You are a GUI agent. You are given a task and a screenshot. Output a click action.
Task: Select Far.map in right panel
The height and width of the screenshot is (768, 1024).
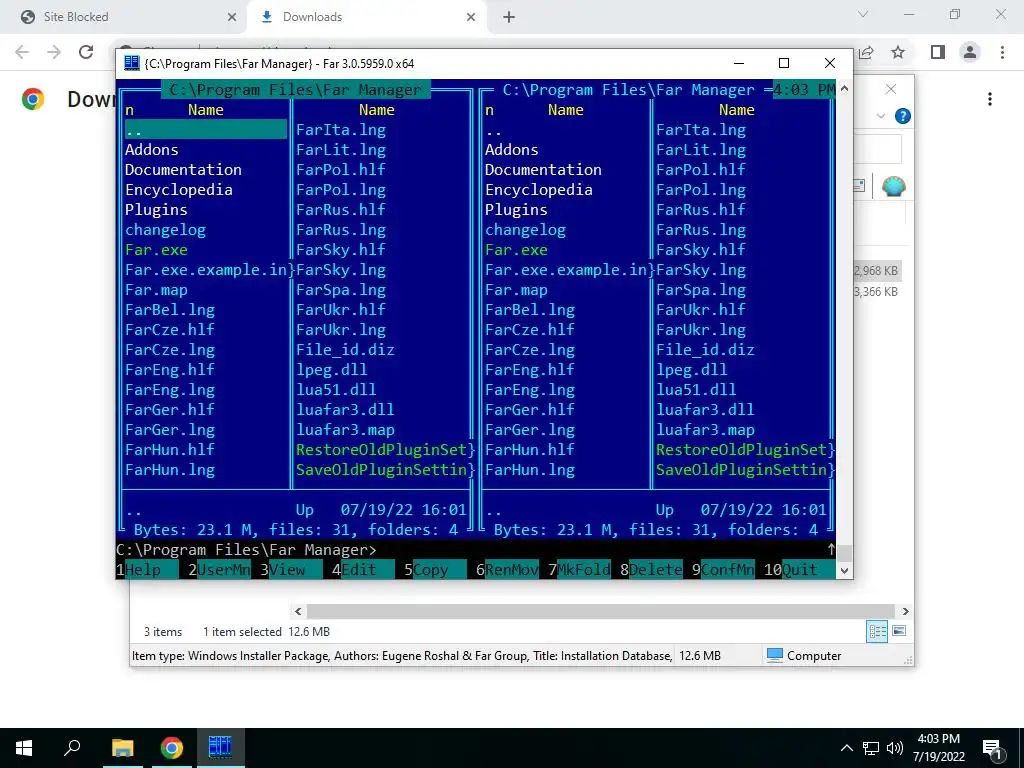tap(517, 290)
